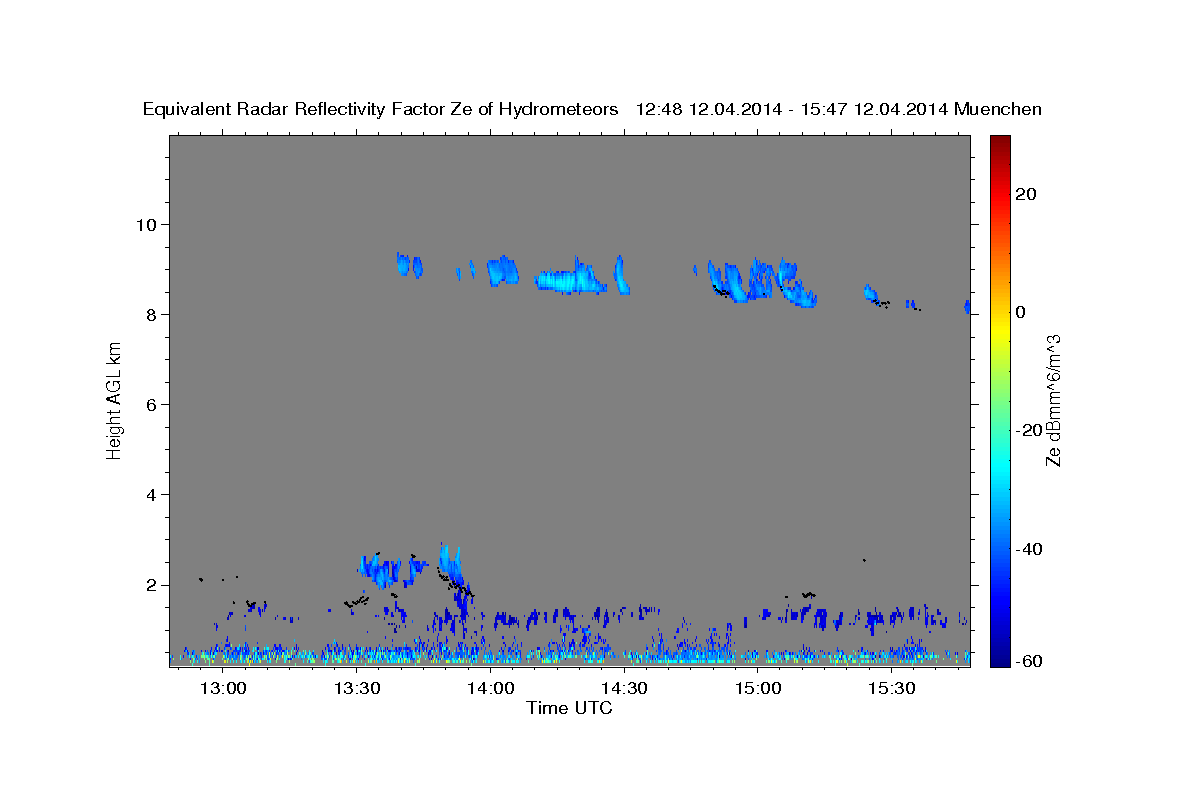Click the 'Time UTC' axis label
This screenshot has width=1200, height=800.
pyautogui.click(x=569, y=708)
